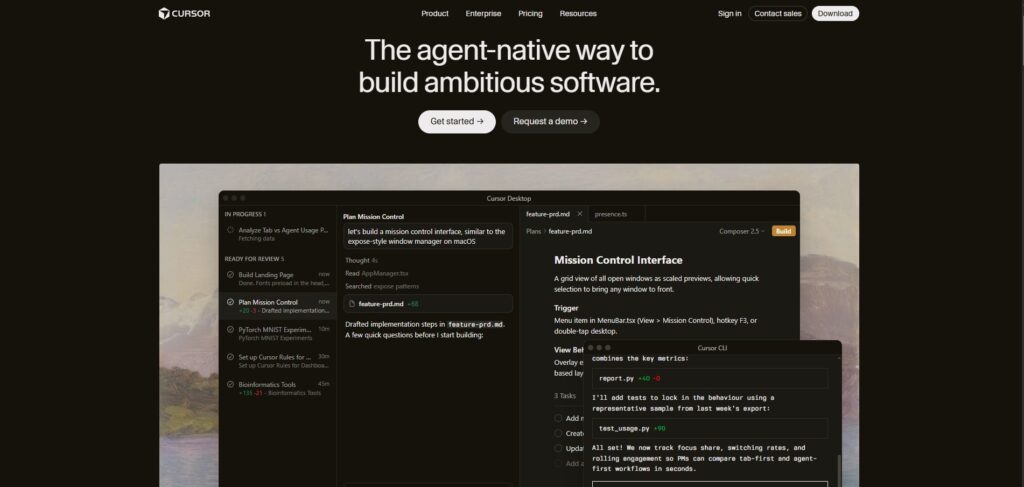
Task: Check the second task circle starting with Creat
Action: point(558,433)
